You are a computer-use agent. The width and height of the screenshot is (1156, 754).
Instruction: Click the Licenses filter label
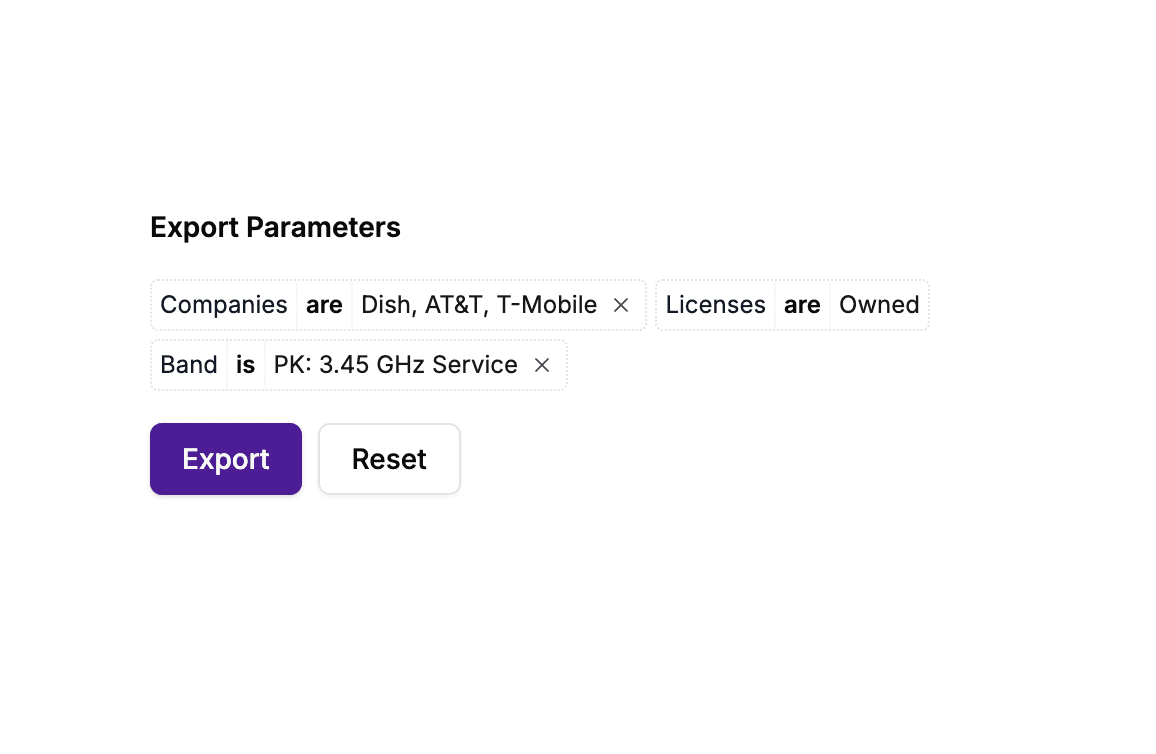tap(715, 305)
